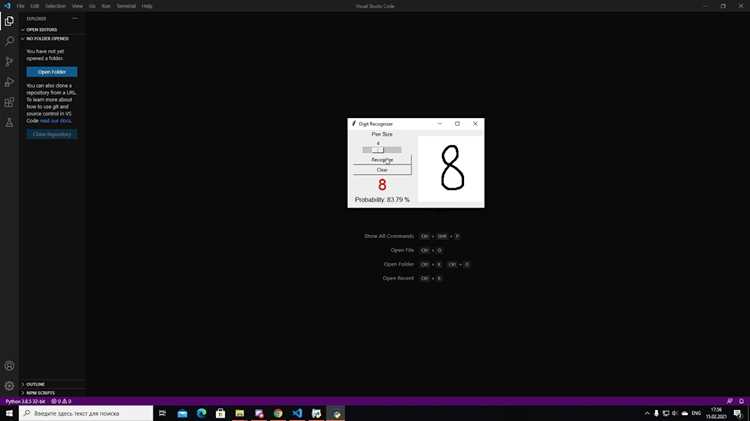Click the Python interpreter in status bar
The width and height of the screenshot is (750, 421).
(25, 401)
